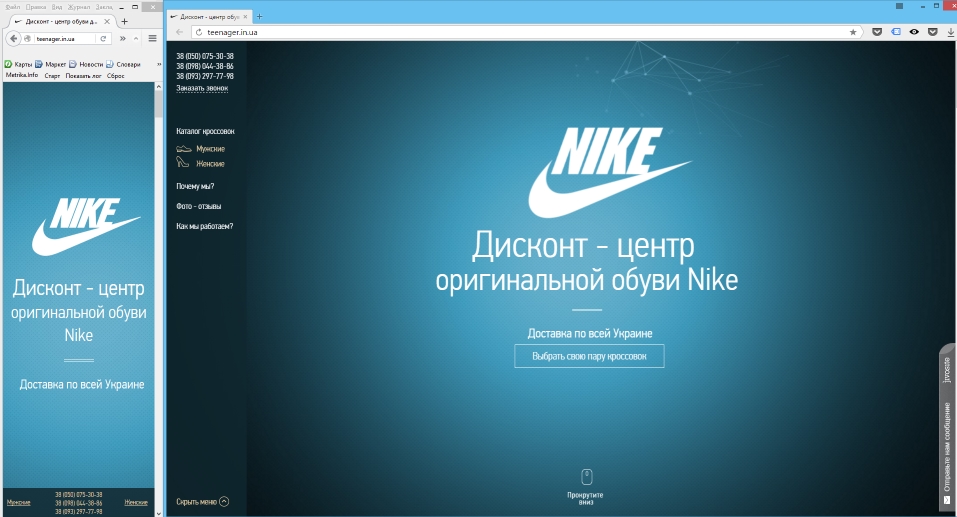Click Nike logo in the left narrow window
This screenshot has height=517, width=957.
[85, 226]
